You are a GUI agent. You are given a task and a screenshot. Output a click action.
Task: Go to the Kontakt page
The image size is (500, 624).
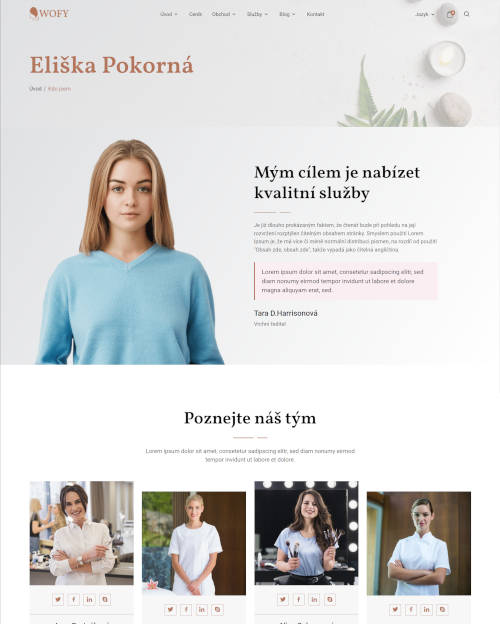click(315, 14)
